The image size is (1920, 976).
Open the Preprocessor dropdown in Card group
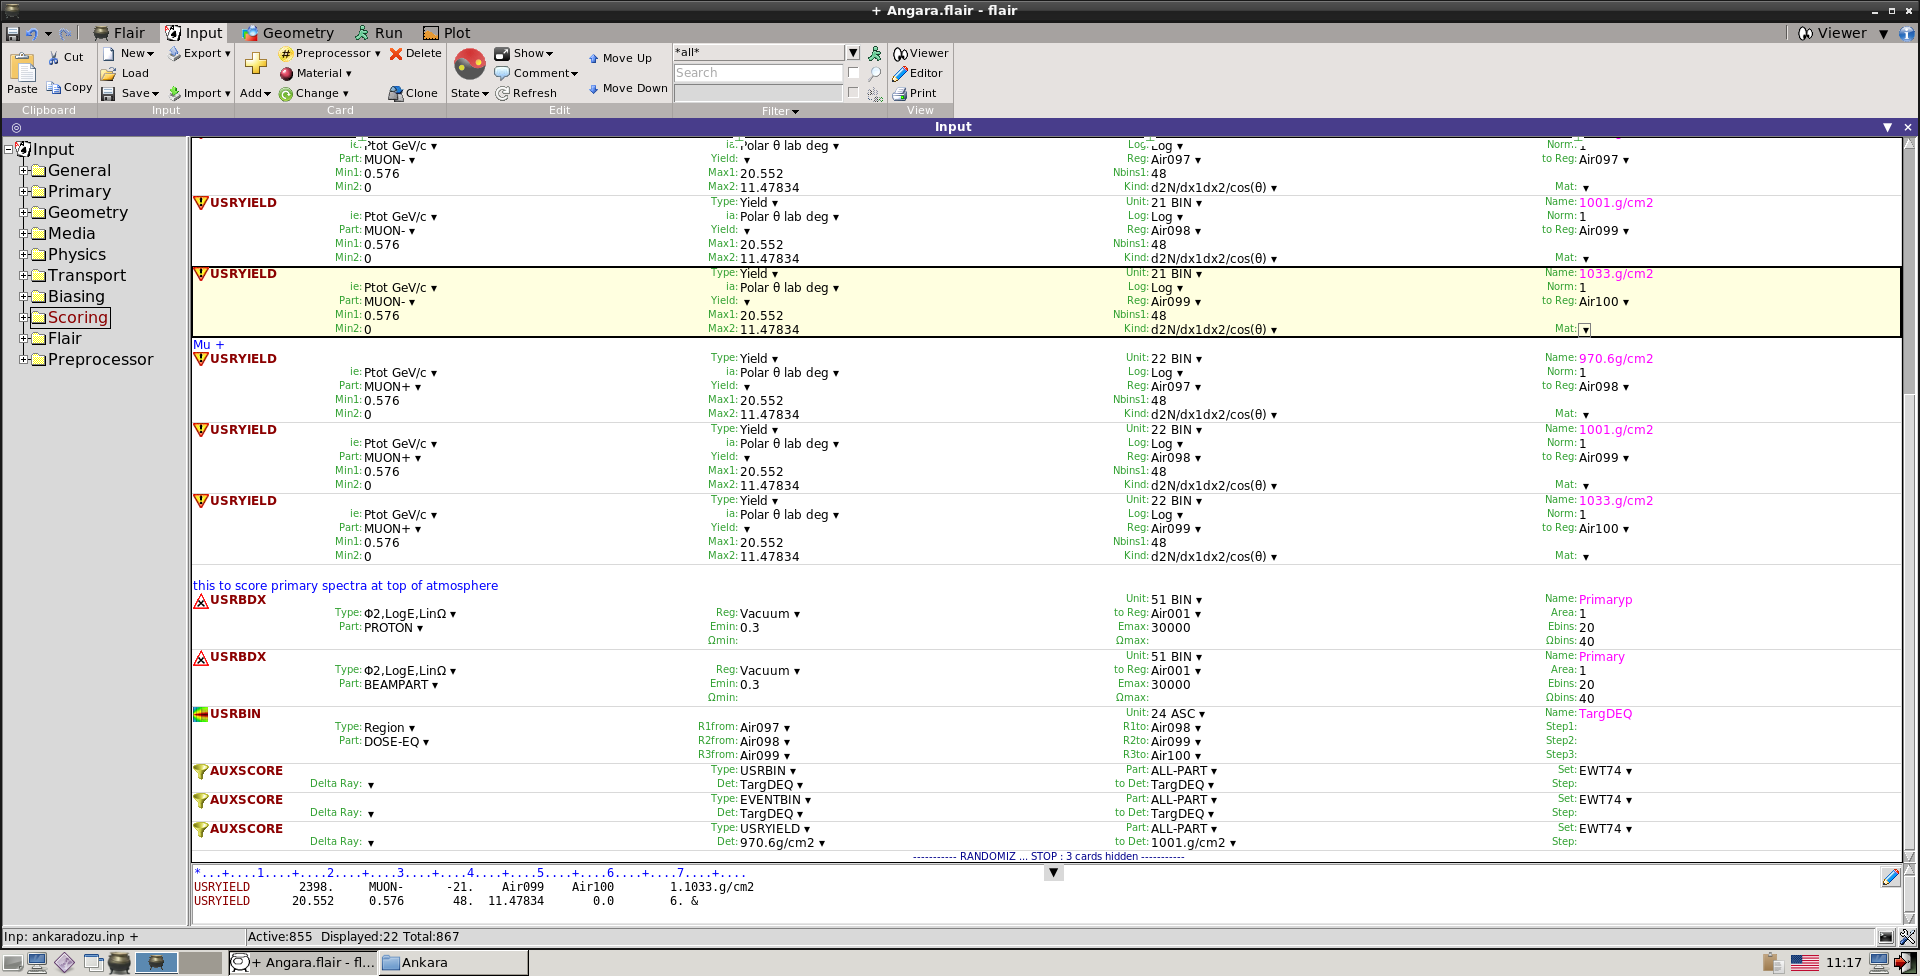pyautogui.click(x=330, y=54)
